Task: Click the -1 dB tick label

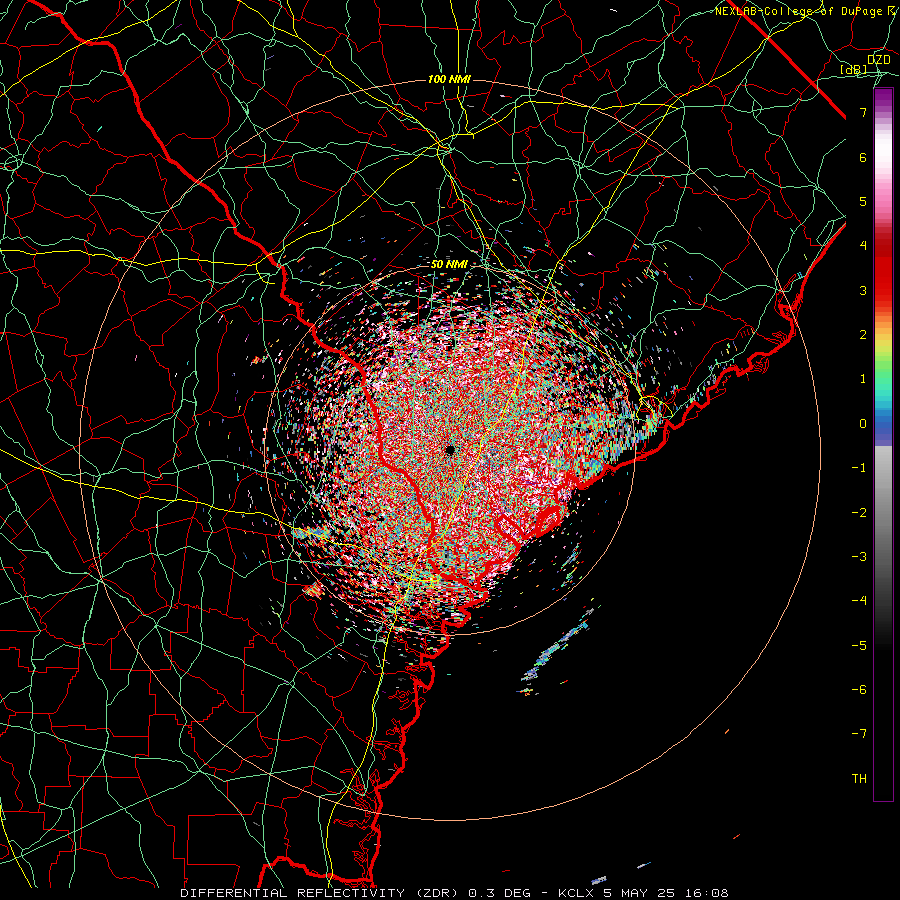Action: (859, 468)
